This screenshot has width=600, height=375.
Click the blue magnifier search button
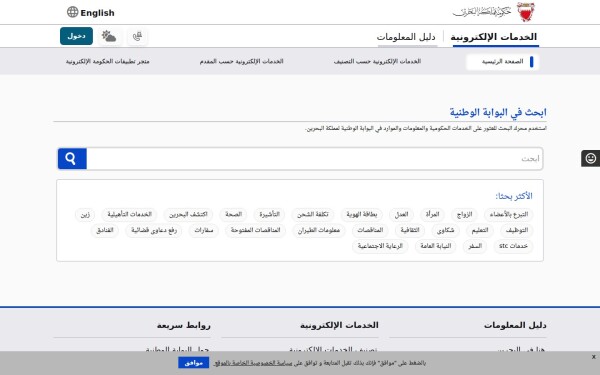(x=72, y=158)
